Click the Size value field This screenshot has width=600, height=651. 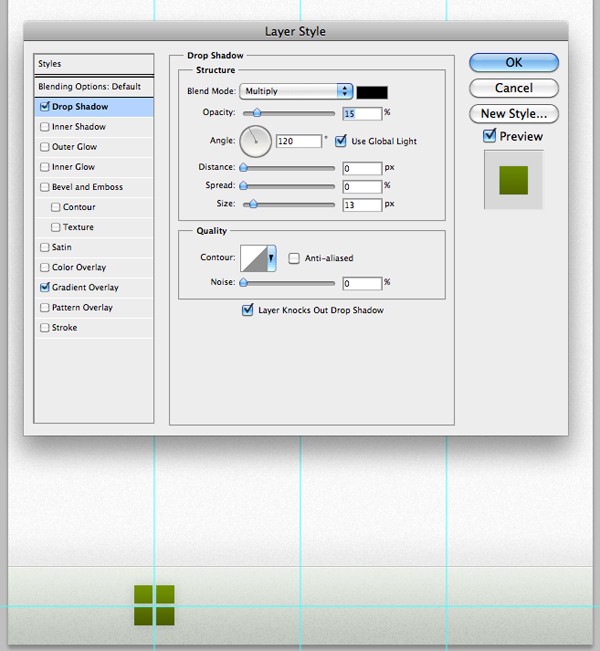tap(362, 205)
